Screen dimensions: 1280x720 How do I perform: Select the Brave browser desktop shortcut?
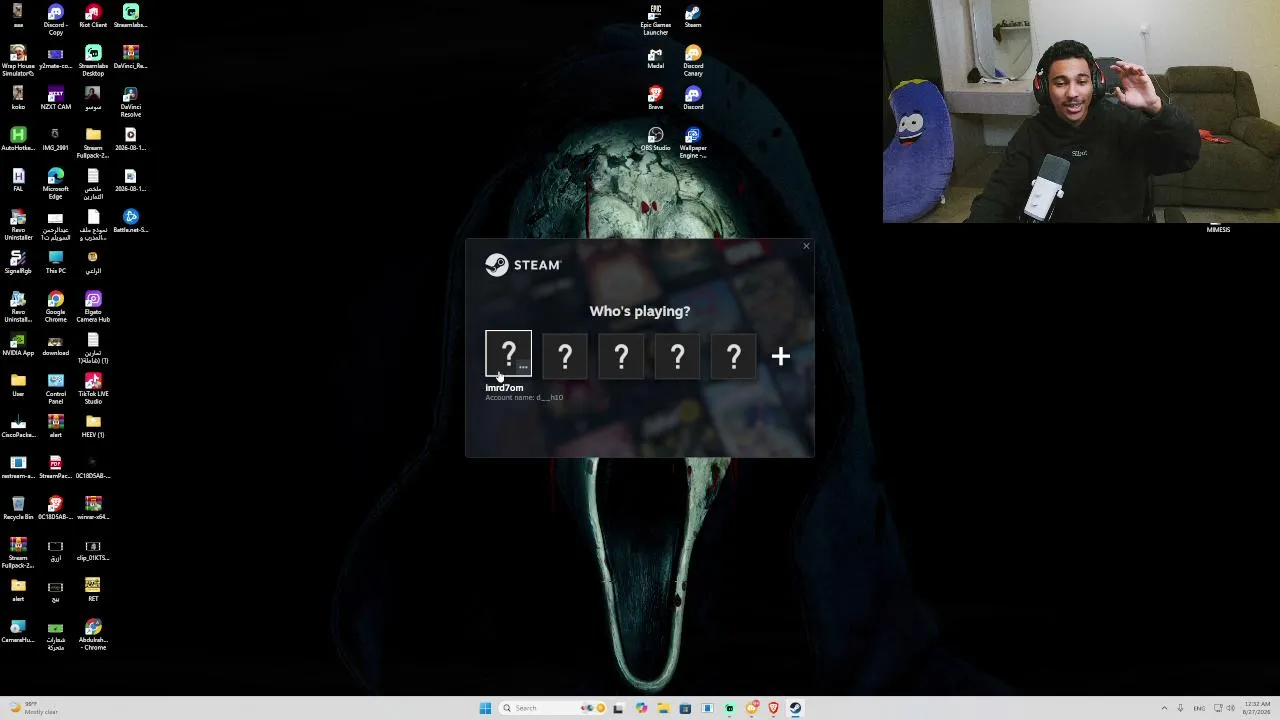point(655,98)
